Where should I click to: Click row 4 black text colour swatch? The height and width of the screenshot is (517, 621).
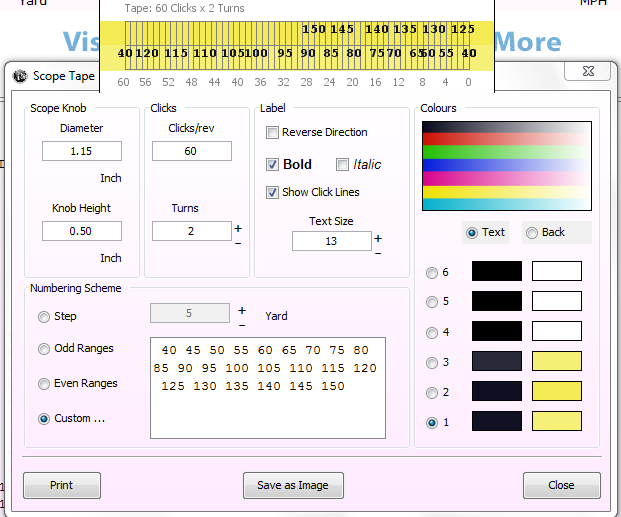pyautogui.click(x=497, y=331)
